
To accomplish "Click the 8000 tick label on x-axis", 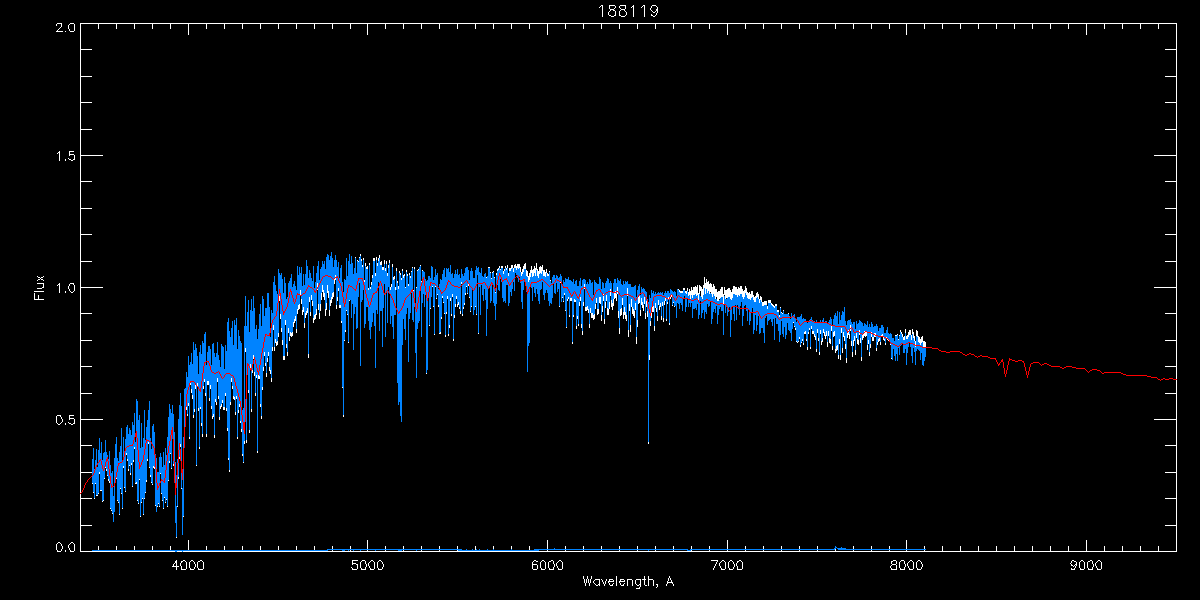I will tap(907, 564).
